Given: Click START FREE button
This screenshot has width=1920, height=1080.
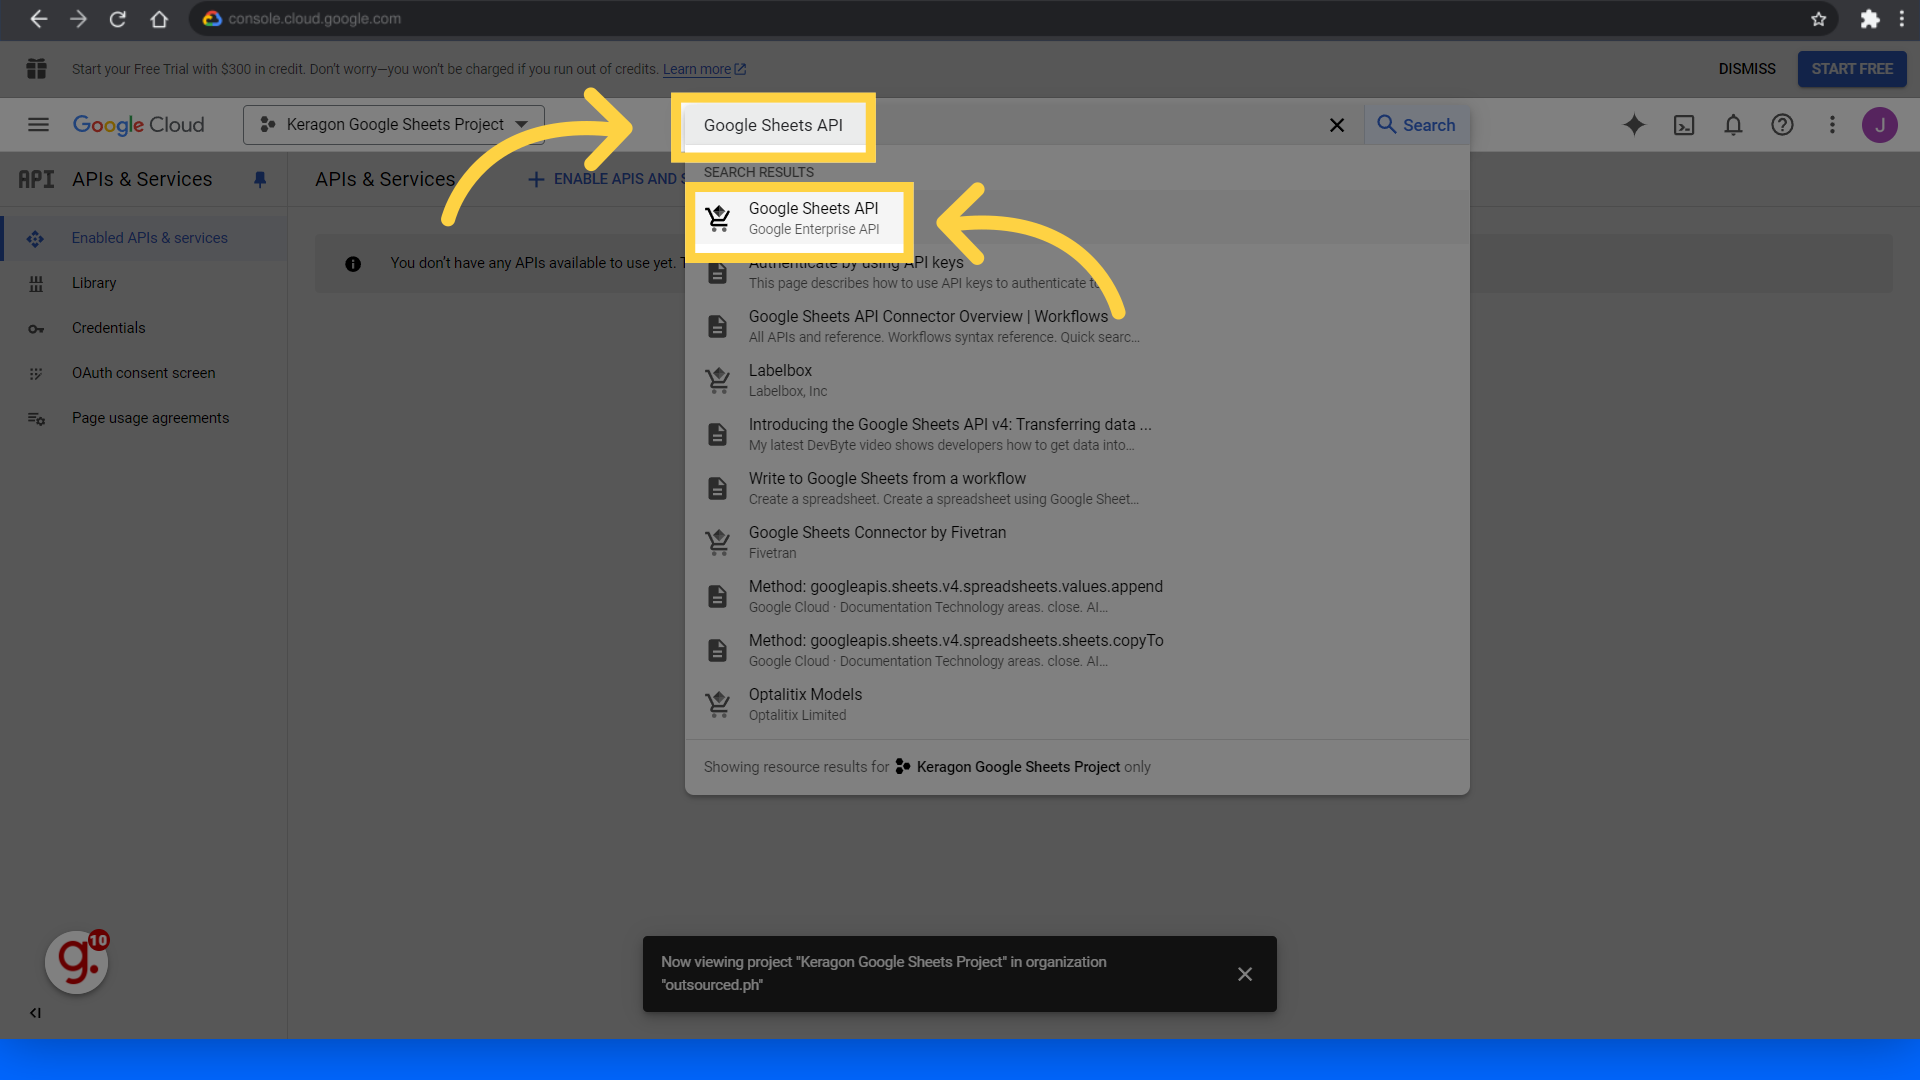Looking at the screenshot, I should [x=1852, y=69].
